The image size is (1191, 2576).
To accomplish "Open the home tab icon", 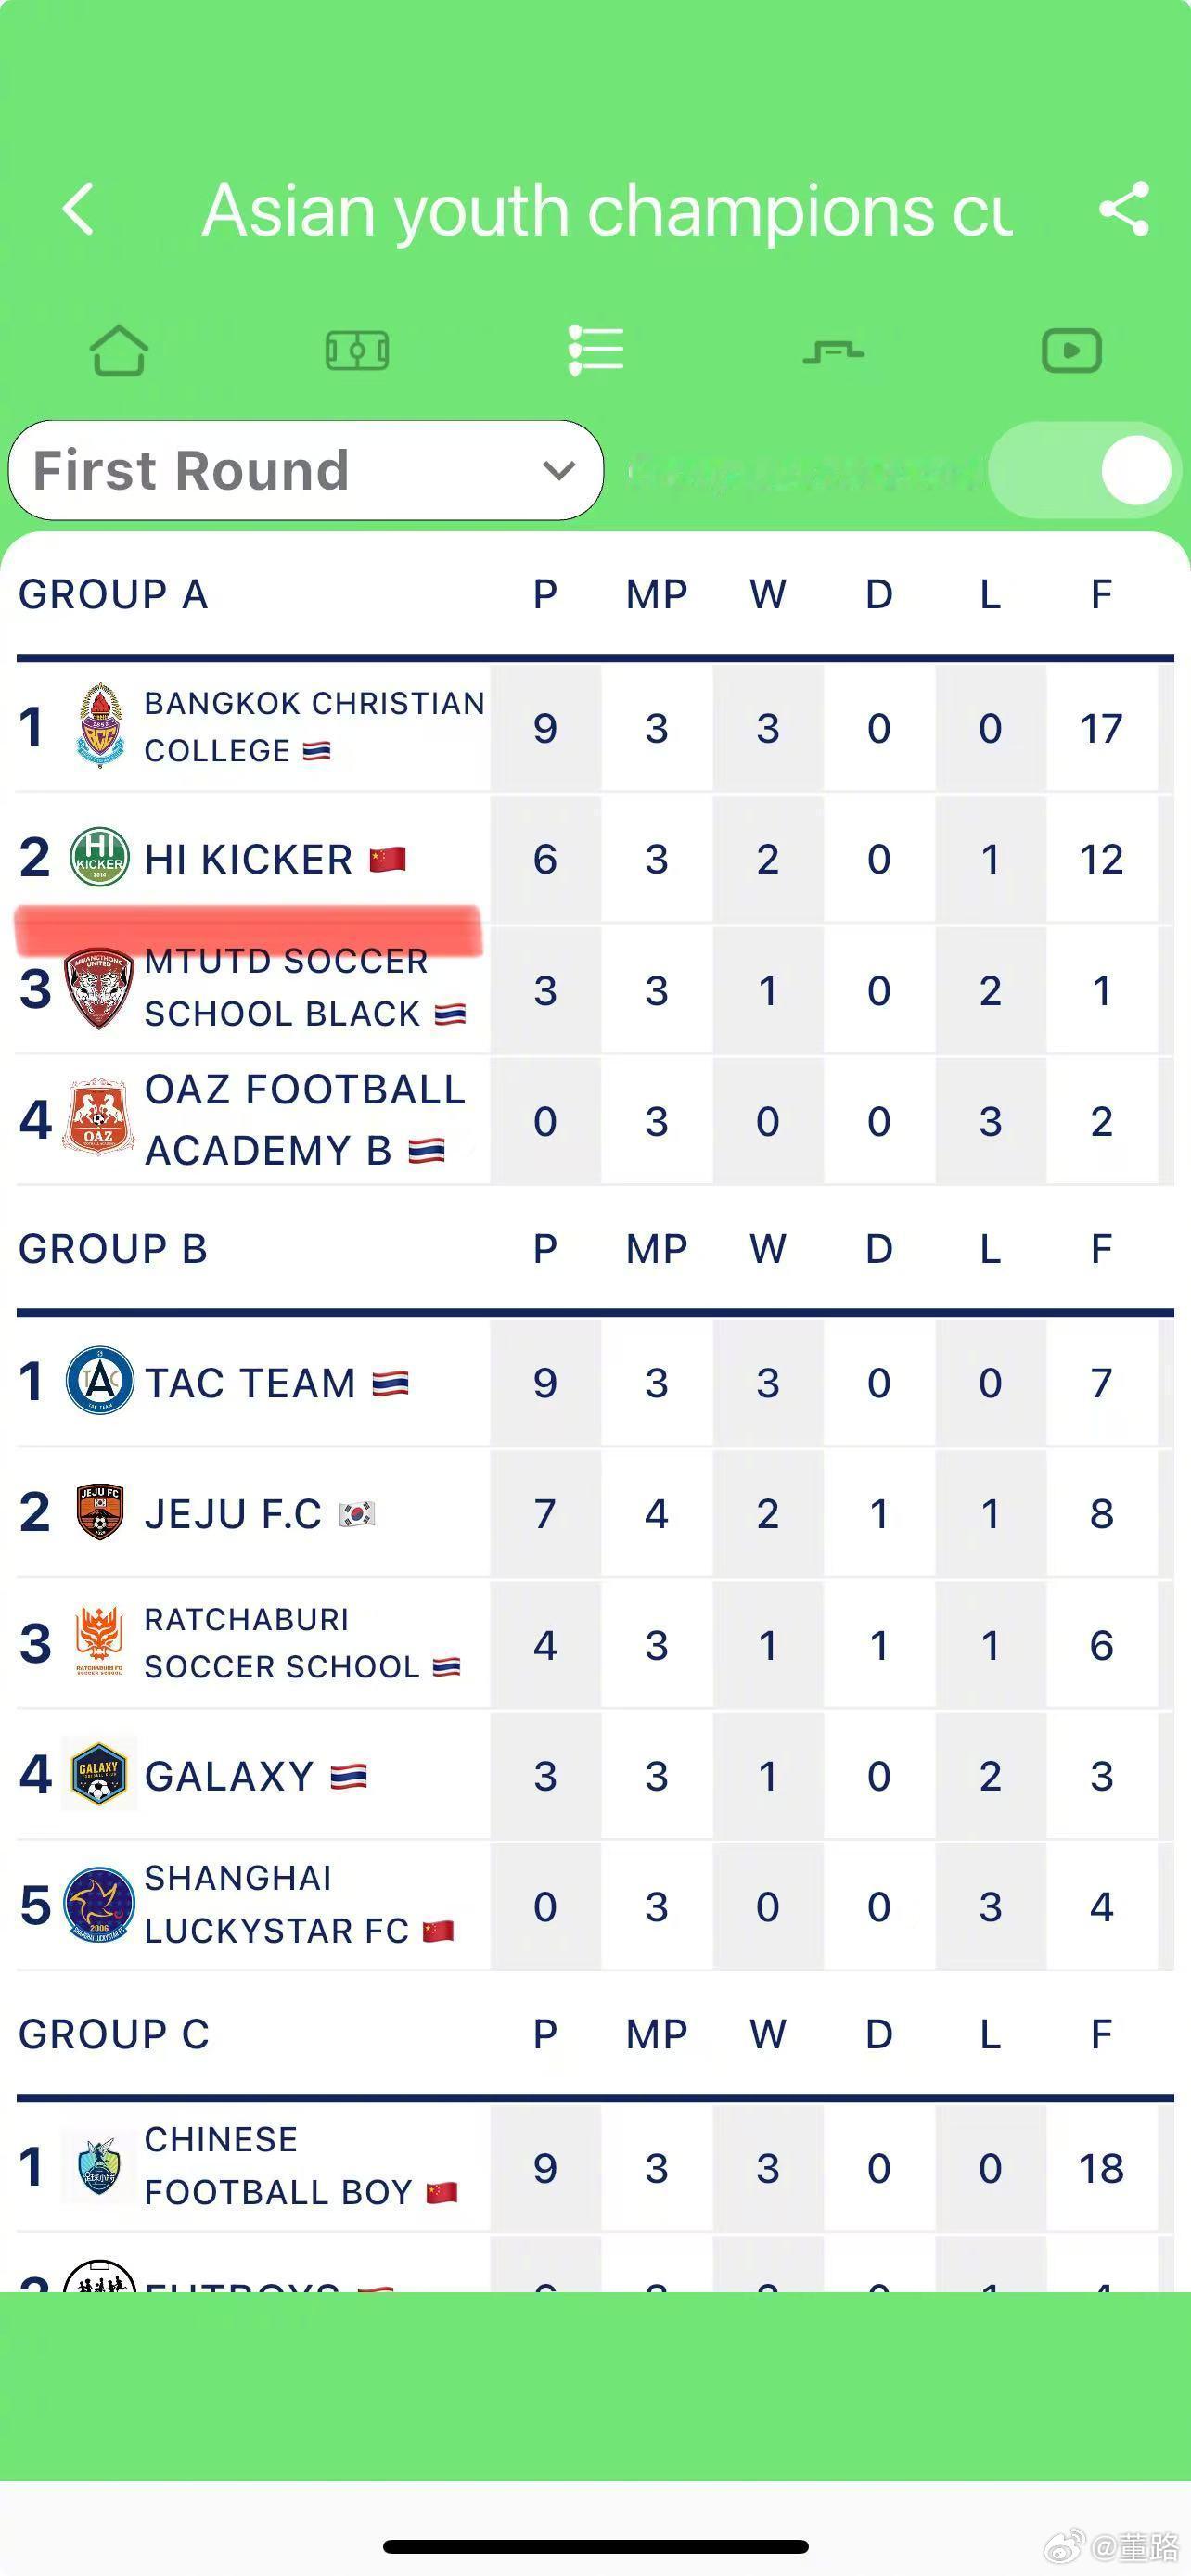I will click(x=119, y=351).
